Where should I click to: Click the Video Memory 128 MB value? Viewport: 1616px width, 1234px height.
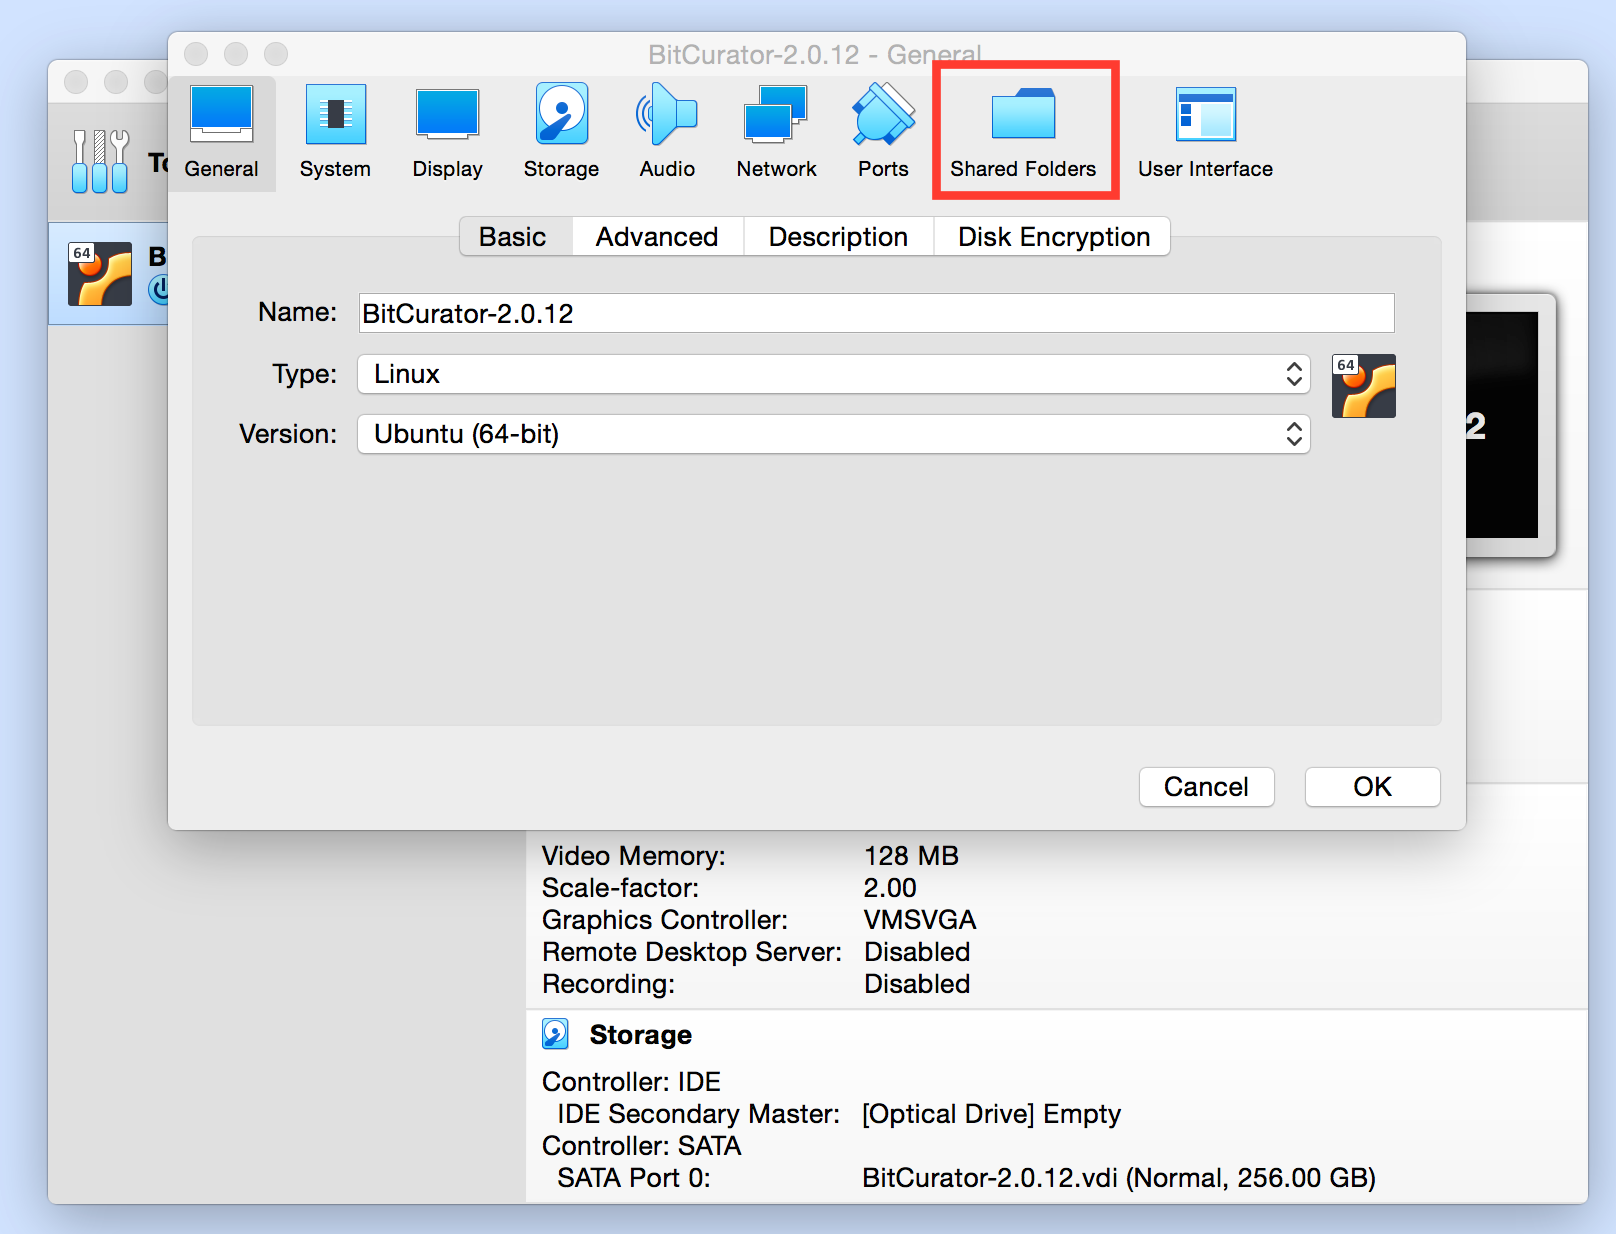pyautogui.click(x=911, y=856)
